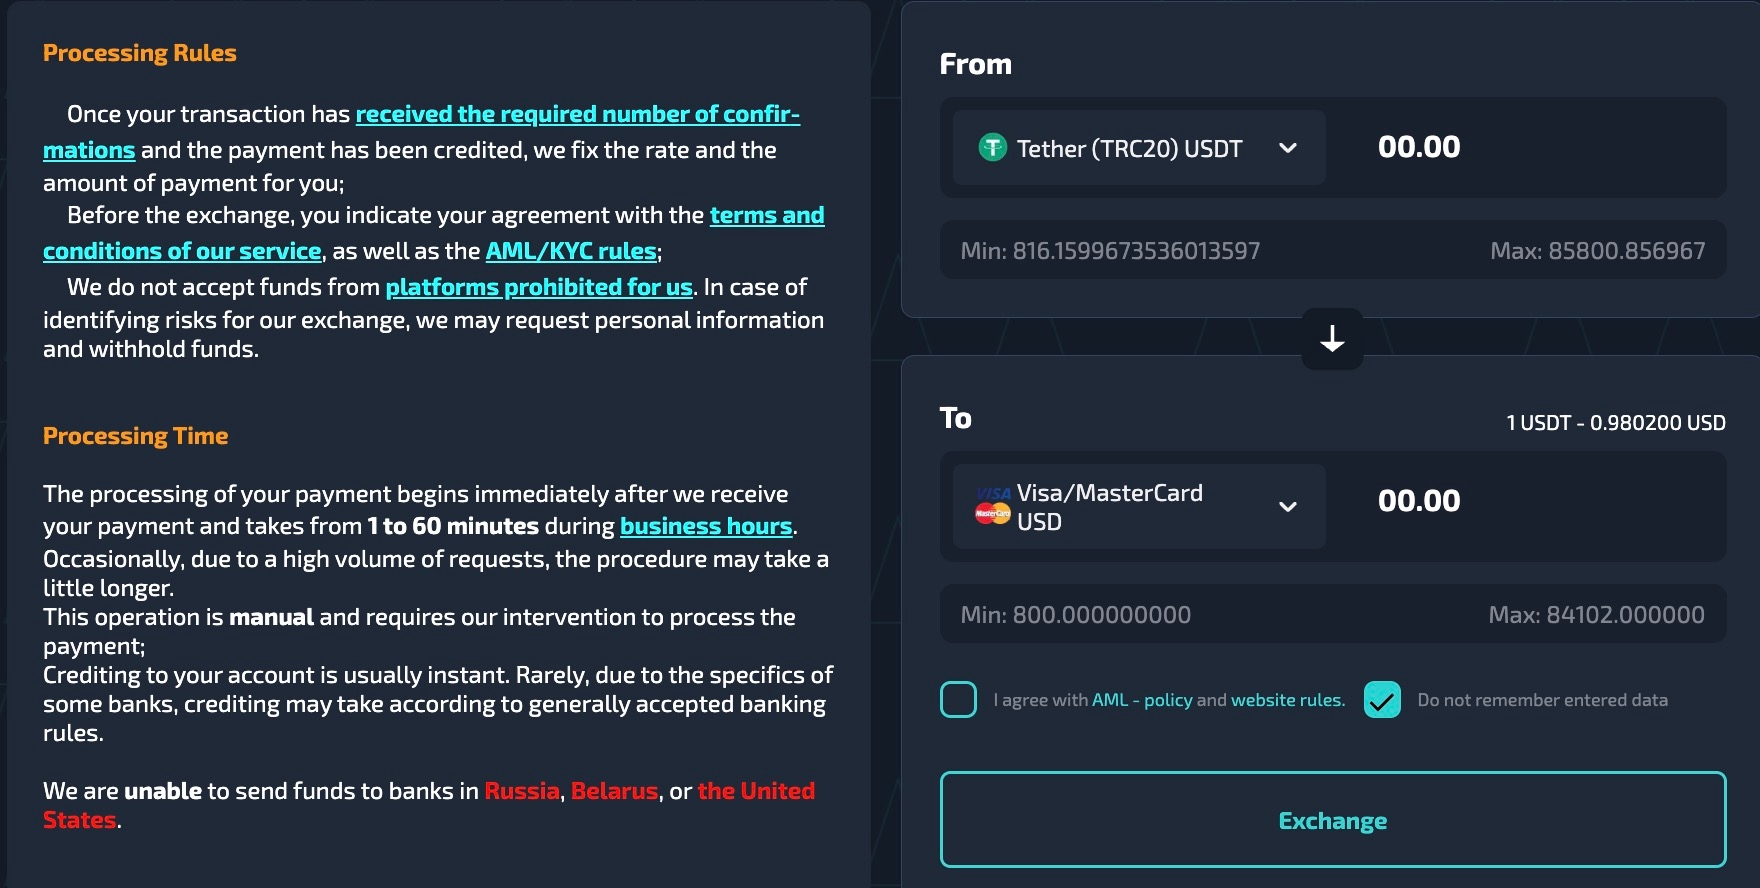Open the AML/KYC rules link
This screenshot has height=888, width=1760.
(571, 251)
